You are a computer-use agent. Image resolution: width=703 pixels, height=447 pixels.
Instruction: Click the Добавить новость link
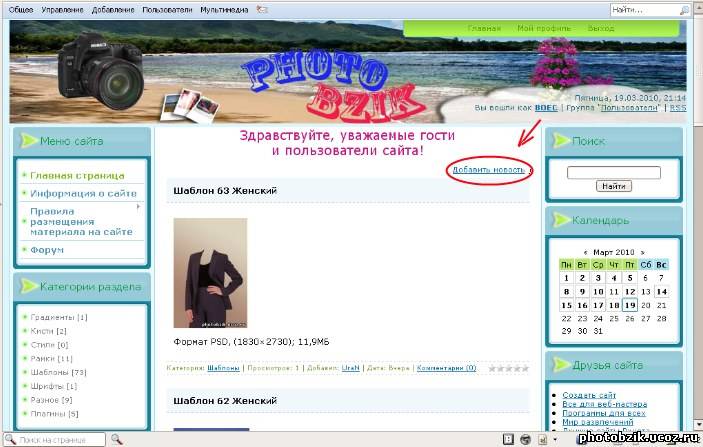pyautogui.click(x=489, y=169)
